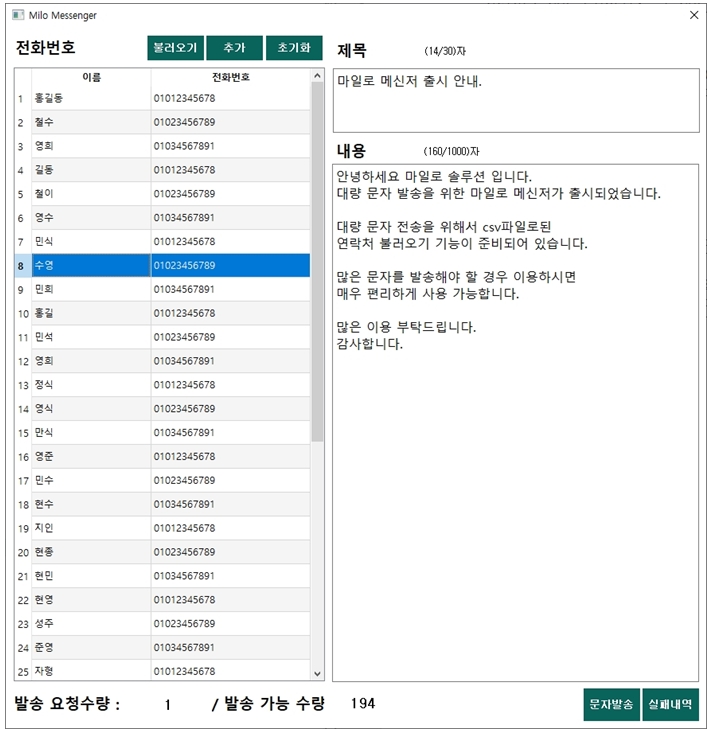Select row 1 contact 홍길동
The height and width of the screenshot is (730, 710).
coord(90,98)
